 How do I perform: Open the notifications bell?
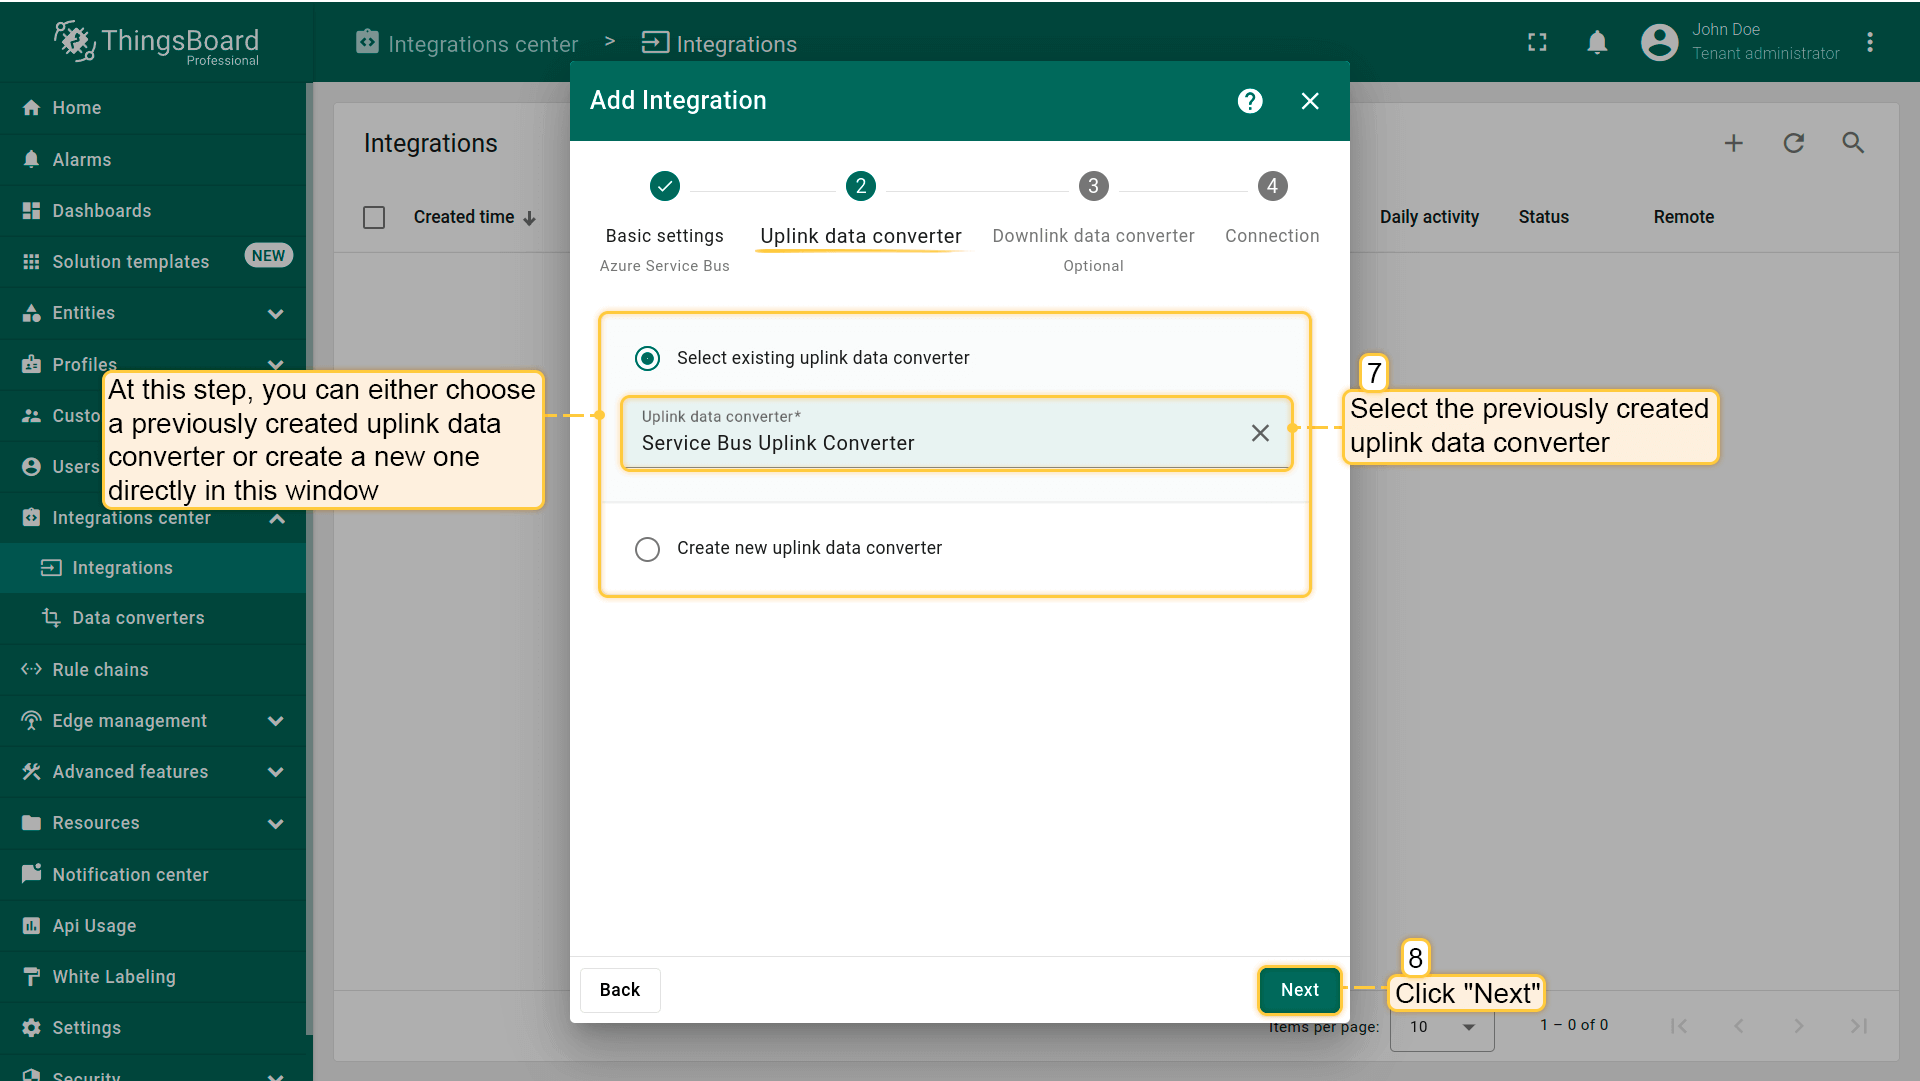(1597, 42)
